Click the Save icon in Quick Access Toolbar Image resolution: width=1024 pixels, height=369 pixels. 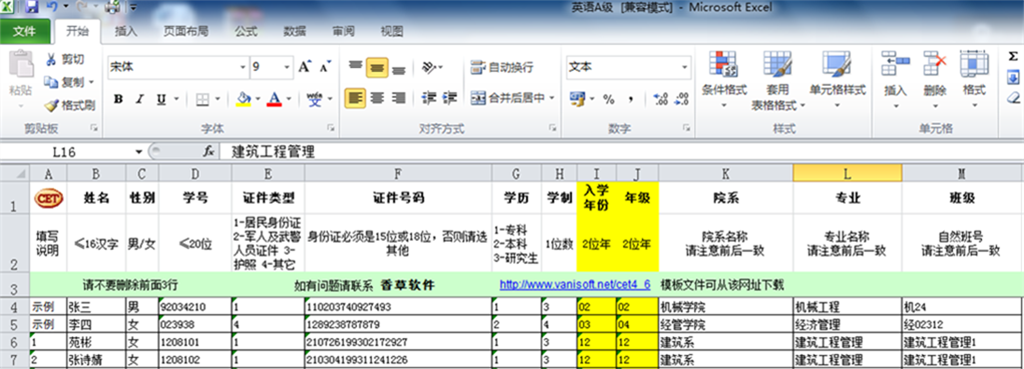[x=32, y=8]
